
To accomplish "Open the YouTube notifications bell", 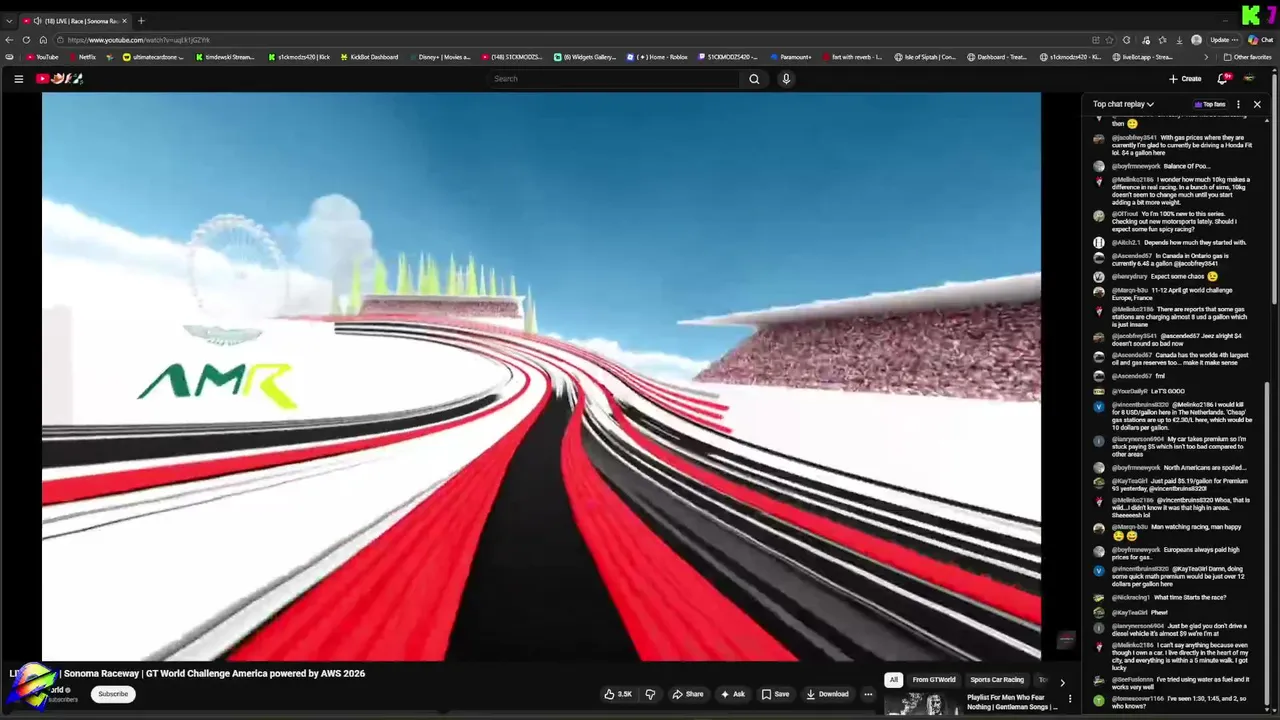I will tap(1222, 79).
